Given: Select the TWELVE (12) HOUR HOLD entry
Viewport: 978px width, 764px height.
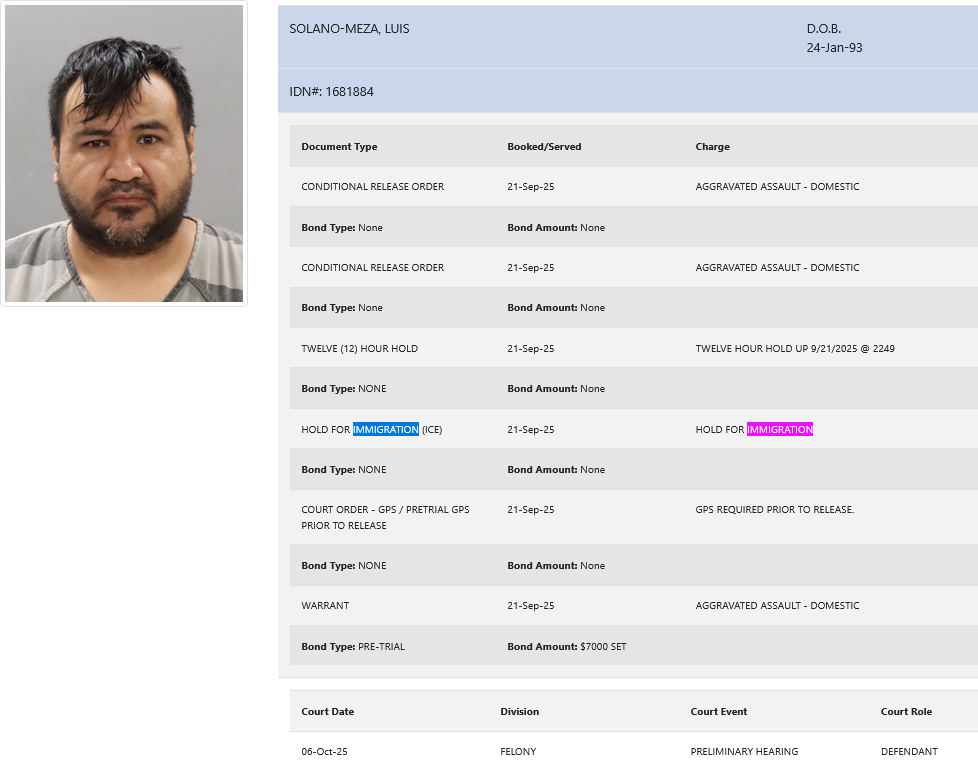Looking at the screenshot, I should pos(359,349).
